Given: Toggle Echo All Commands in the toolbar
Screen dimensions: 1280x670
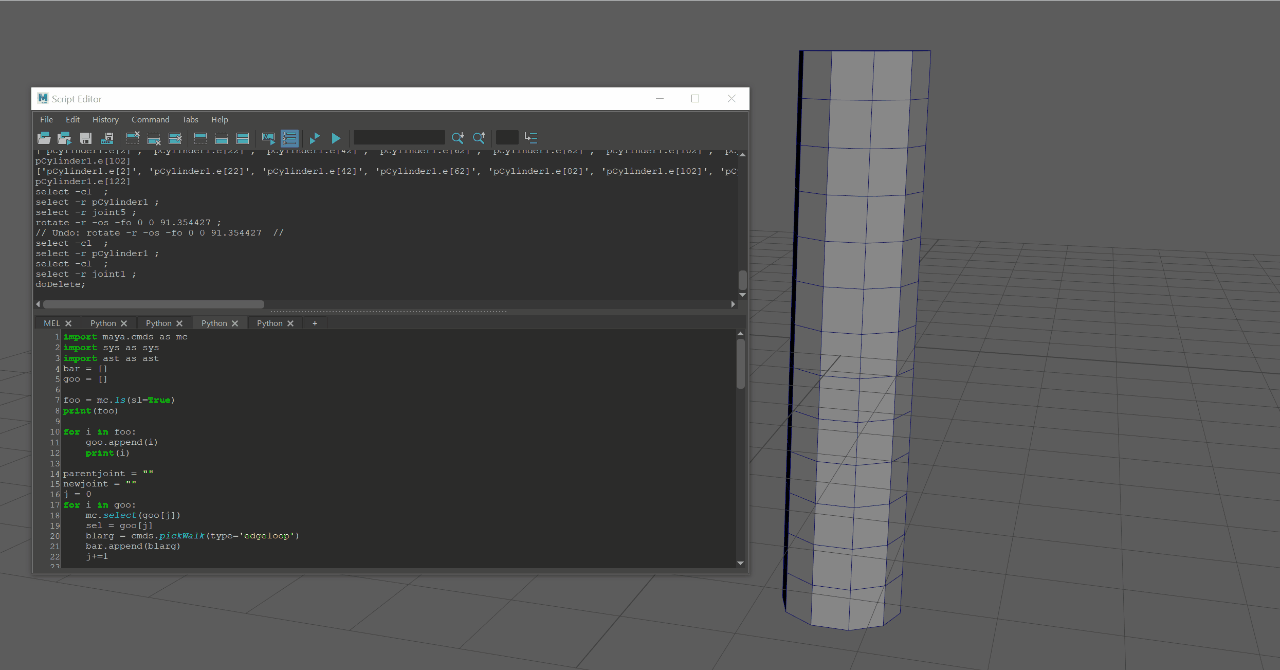Looking at the screenshot, I should pyautogui.click(x=268, y=138).
